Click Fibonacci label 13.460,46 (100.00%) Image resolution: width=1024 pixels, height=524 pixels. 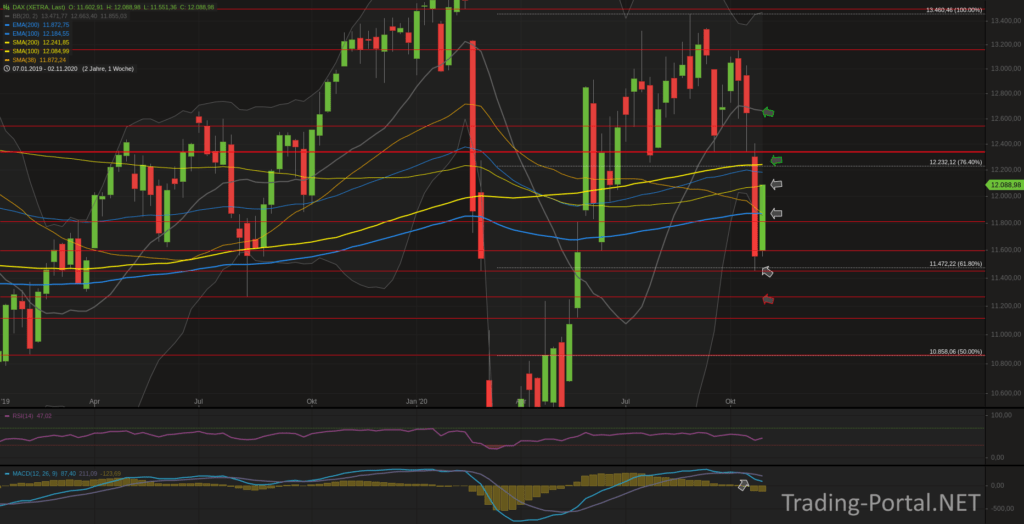click(955, 10)
